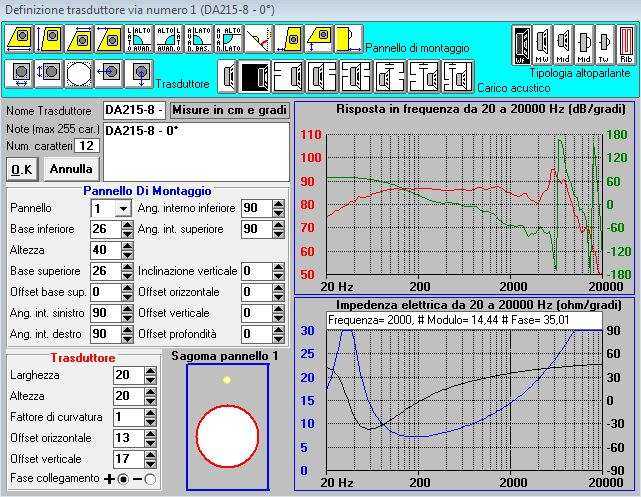Select the panel lower base width icon
This screenshot has height=497, width=641.
(20, 39)
